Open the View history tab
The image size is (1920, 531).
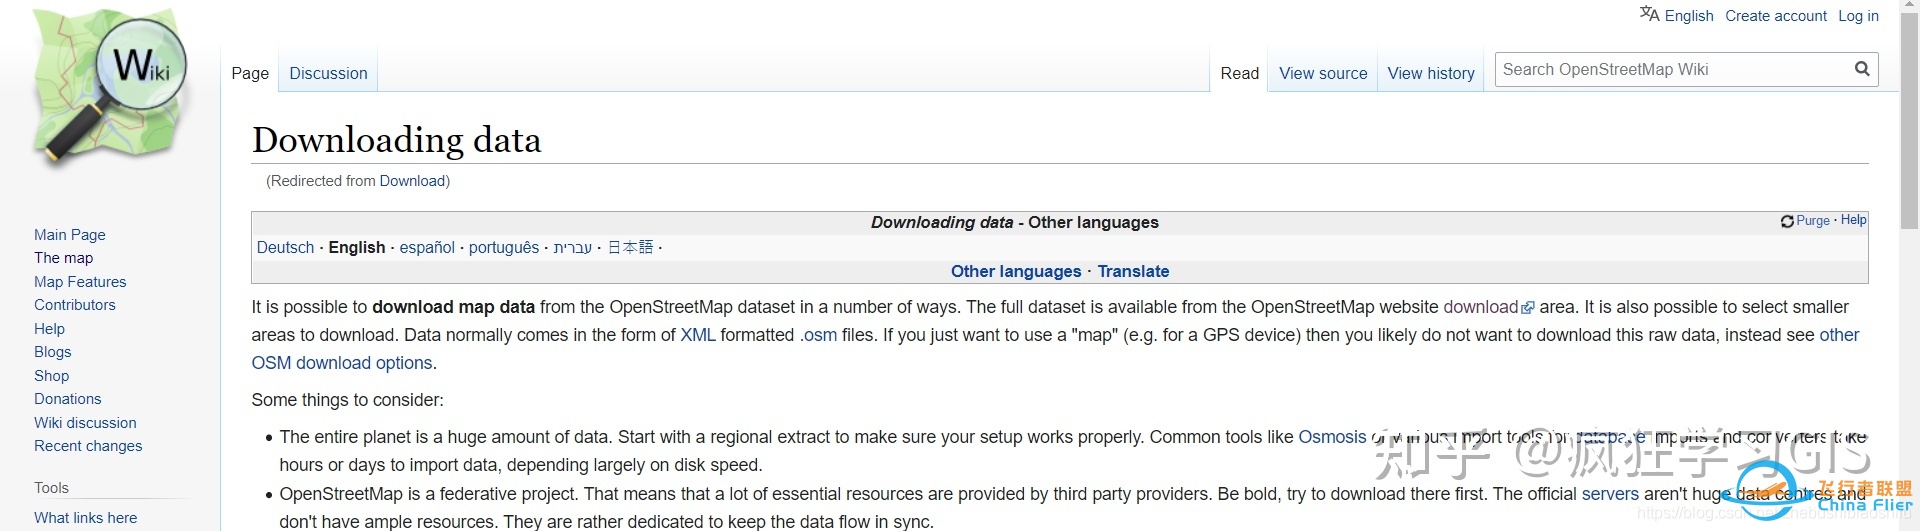click(1430, 73)
